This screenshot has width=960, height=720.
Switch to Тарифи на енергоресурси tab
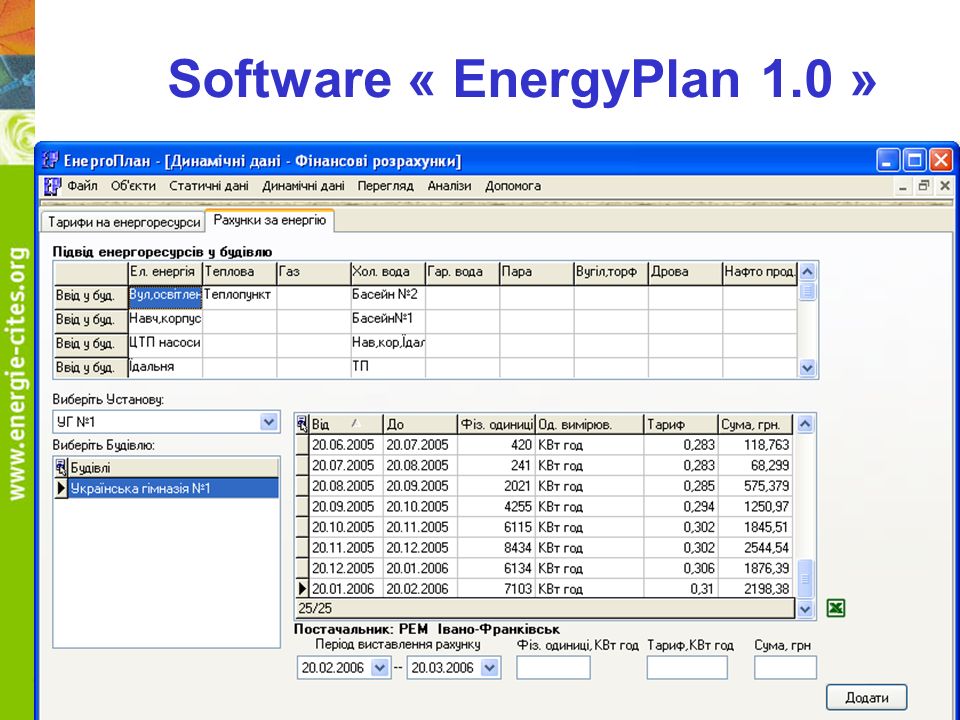click(x=124, y=222)
